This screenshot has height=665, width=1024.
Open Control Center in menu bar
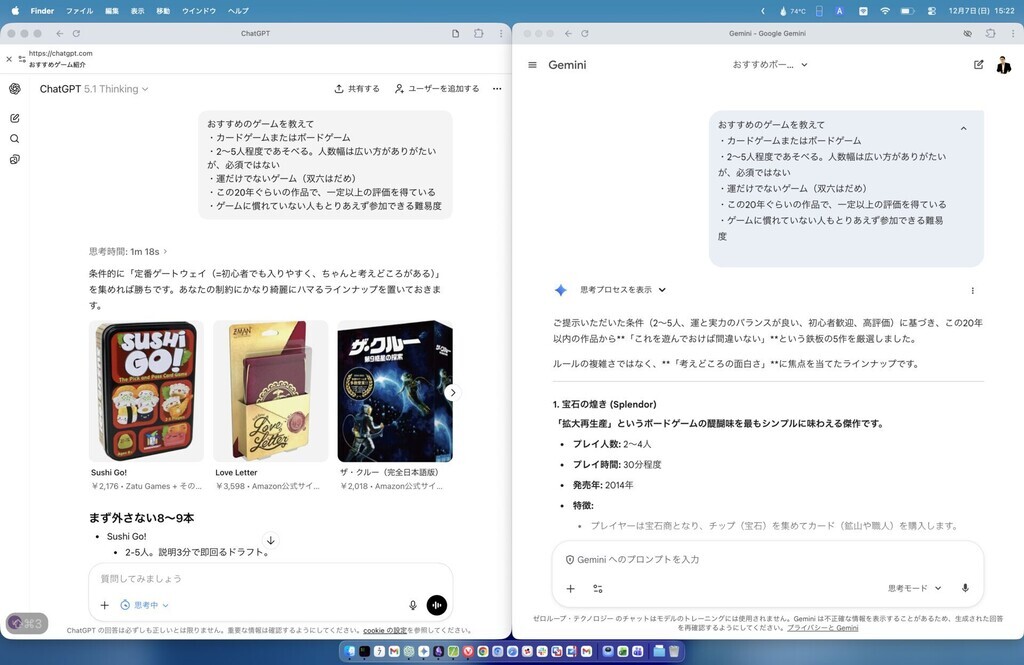click(932, 11)
